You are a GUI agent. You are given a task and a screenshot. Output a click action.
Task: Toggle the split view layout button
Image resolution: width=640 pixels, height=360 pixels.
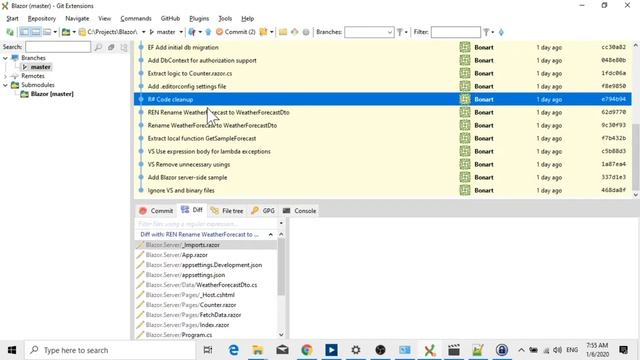36,32
